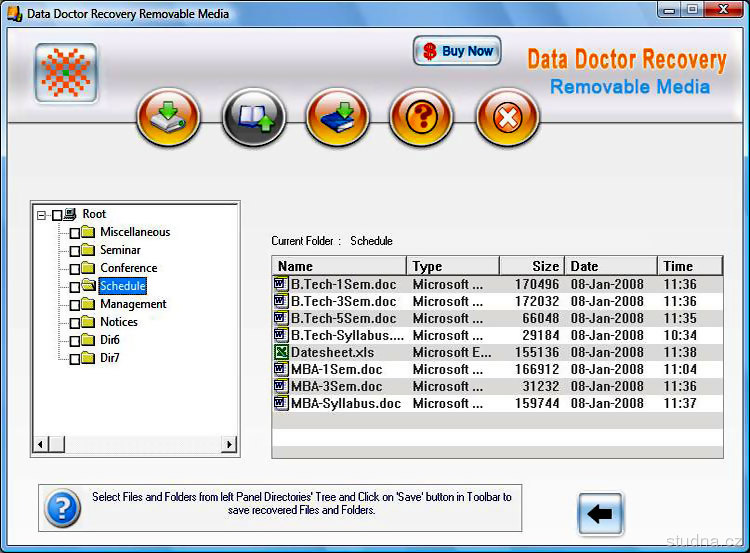Select the Schedule folder in tree
Screen dimensions: 750x553
tap(122, 286)
